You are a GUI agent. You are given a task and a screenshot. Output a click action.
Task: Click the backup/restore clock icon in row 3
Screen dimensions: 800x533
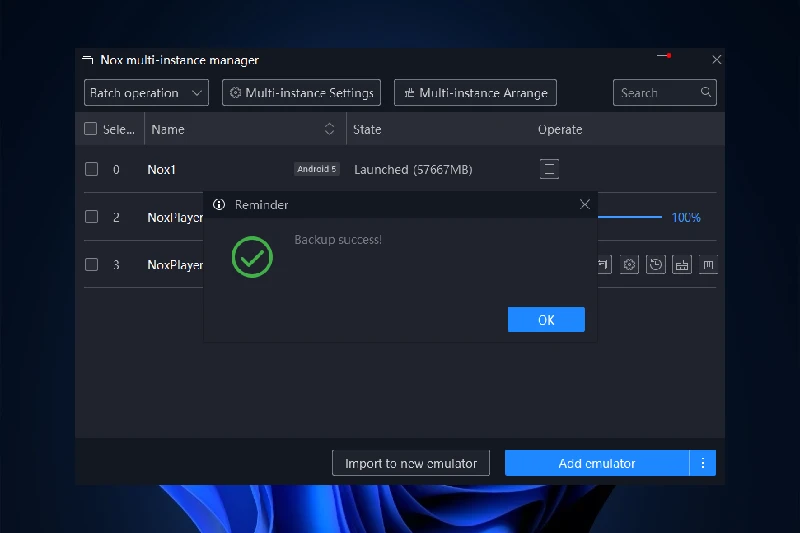coord(656,265)
